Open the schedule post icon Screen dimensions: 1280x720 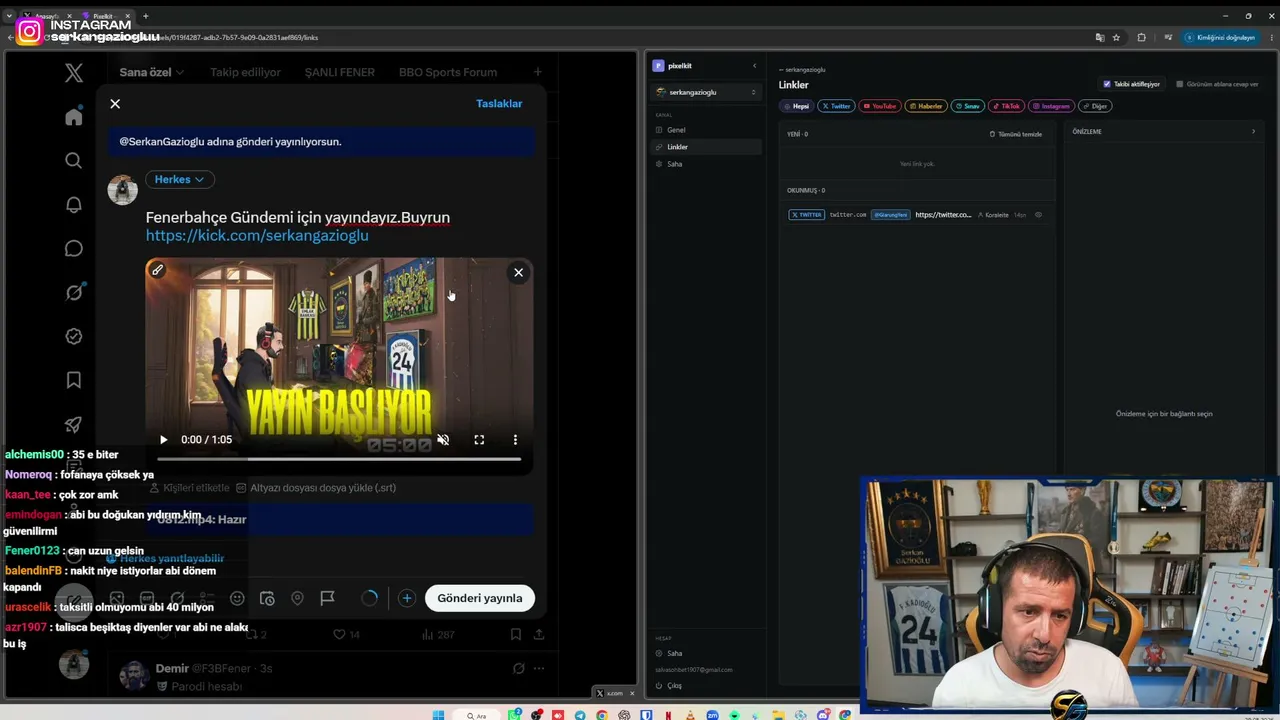pos(267,598)
